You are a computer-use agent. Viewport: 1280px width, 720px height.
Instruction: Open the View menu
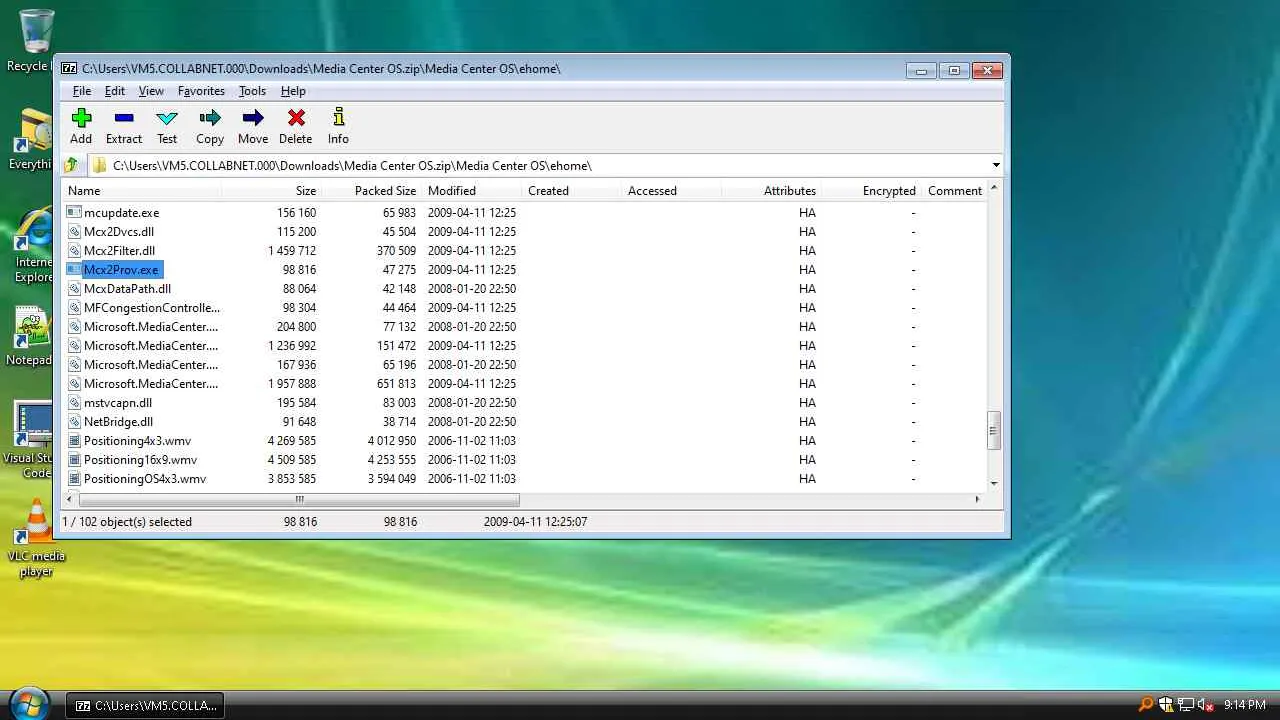[151, 91]
